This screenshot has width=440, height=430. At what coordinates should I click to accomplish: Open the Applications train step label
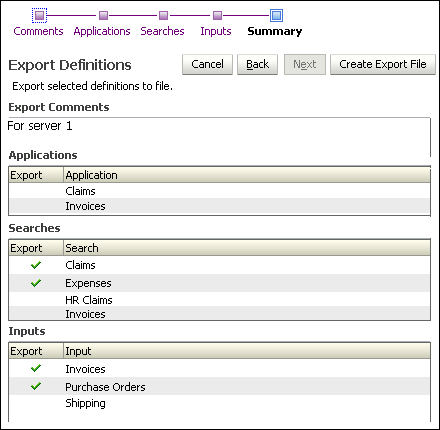pos(102,31)
